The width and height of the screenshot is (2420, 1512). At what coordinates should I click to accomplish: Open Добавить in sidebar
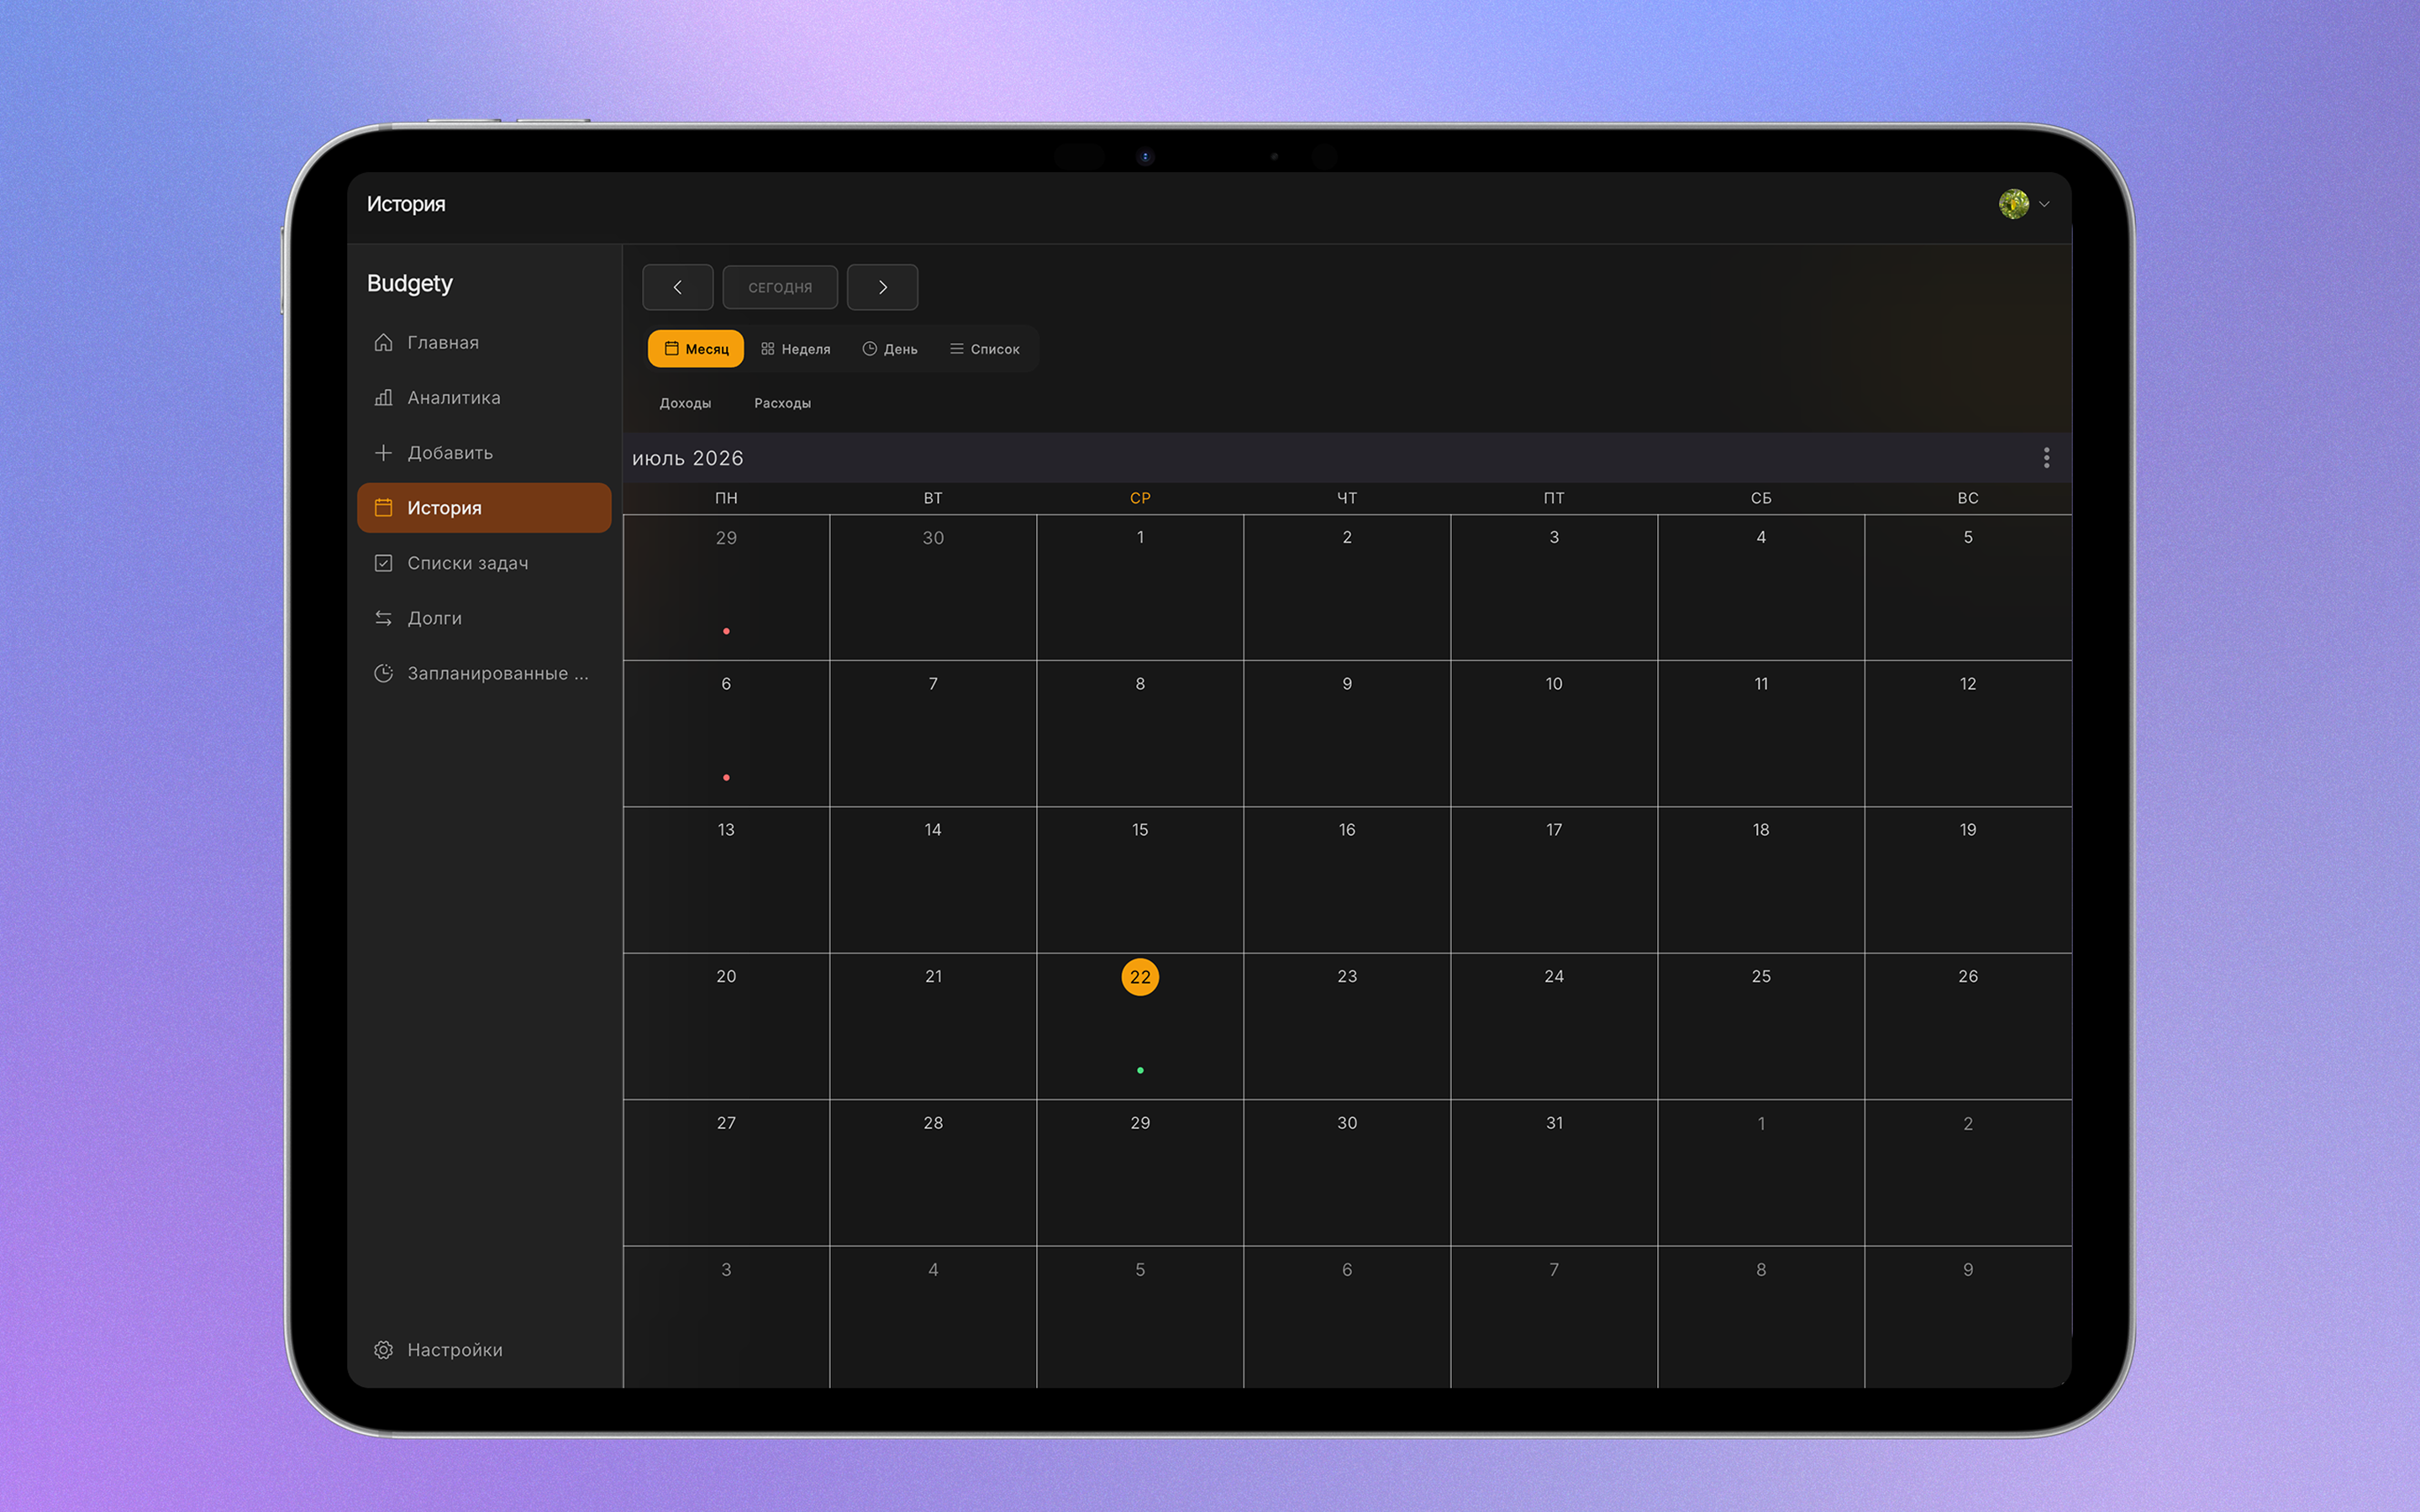[x=484, y=452]
